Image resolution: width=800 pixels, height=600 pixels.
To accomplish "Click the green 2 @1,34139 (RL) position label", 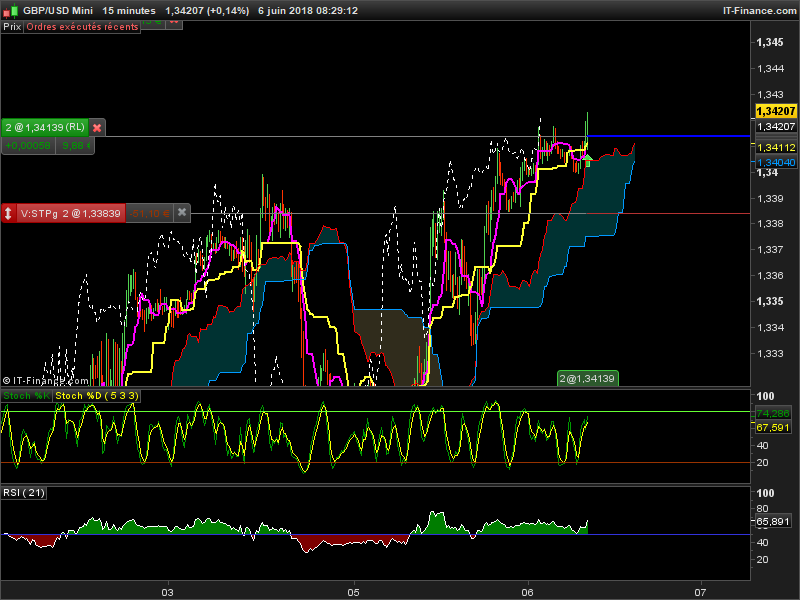I will tap(45, 128).
